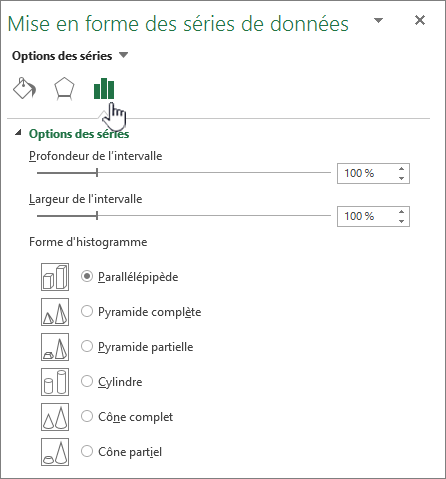Viewport: 446px width, 479px height.
Task: Click the Pyramide complète shape thumbnail
Action: (55, 312)
